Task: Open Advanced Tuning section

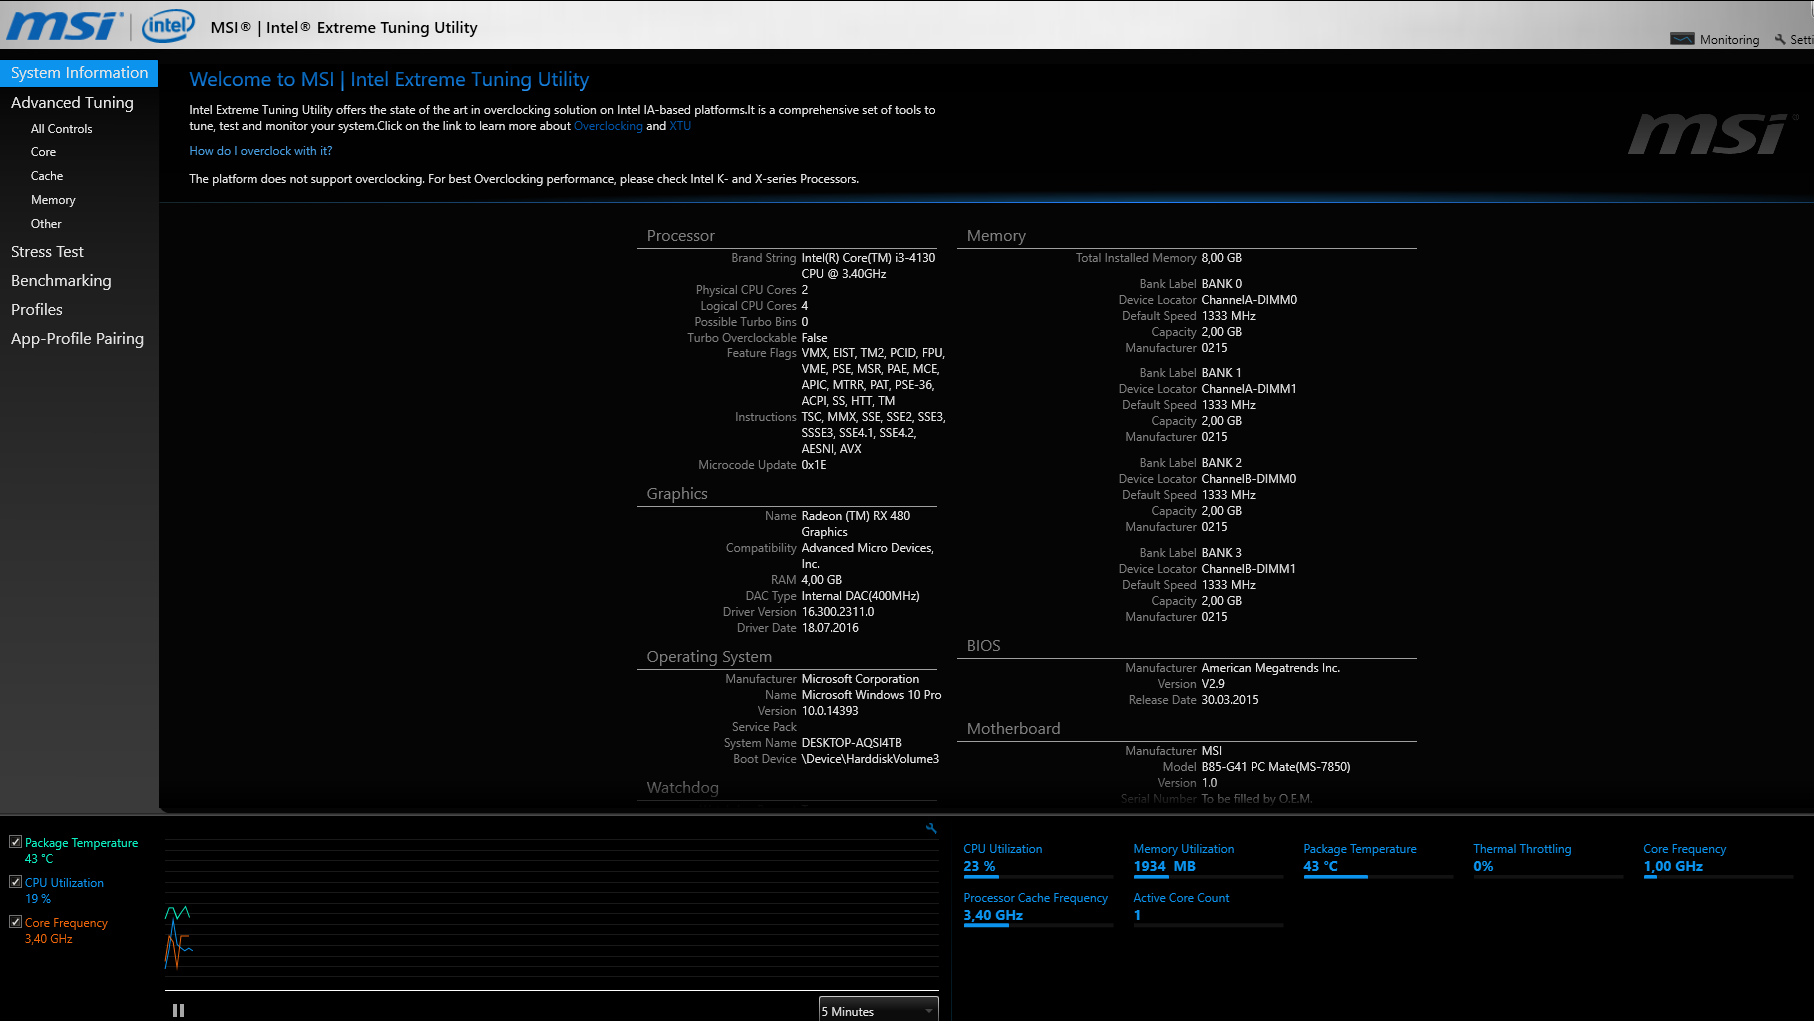Action: click(x=72, y=102)
